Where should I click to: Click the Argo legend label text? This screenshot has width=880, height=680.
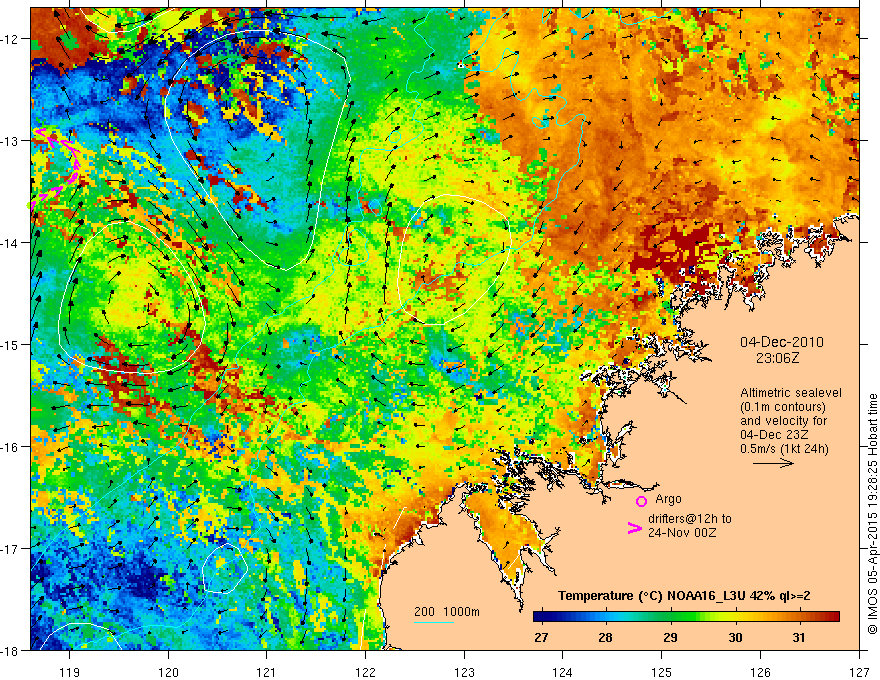point(668,499)
